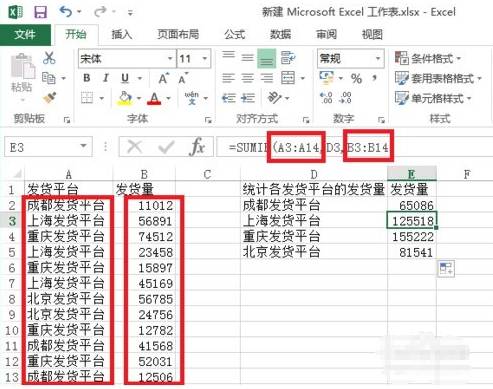493x389 pixels.
Task: Switch to the 公式 ribbon tab
Action: 234,34
